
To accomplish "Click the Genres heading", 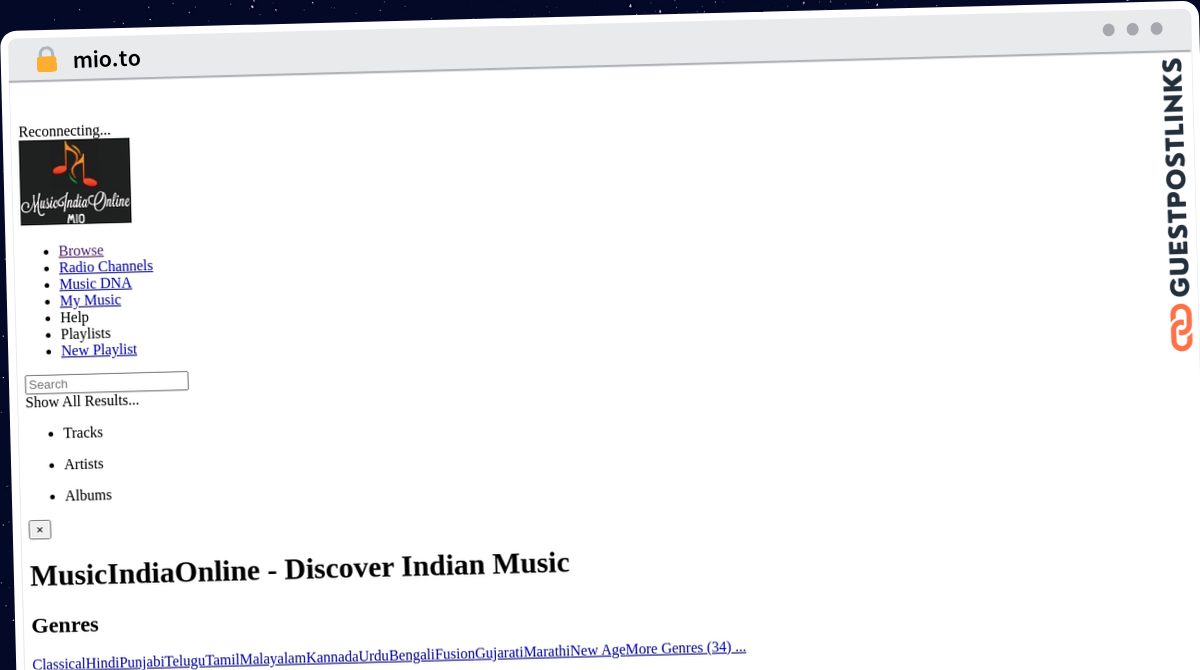I will (65, 625).
